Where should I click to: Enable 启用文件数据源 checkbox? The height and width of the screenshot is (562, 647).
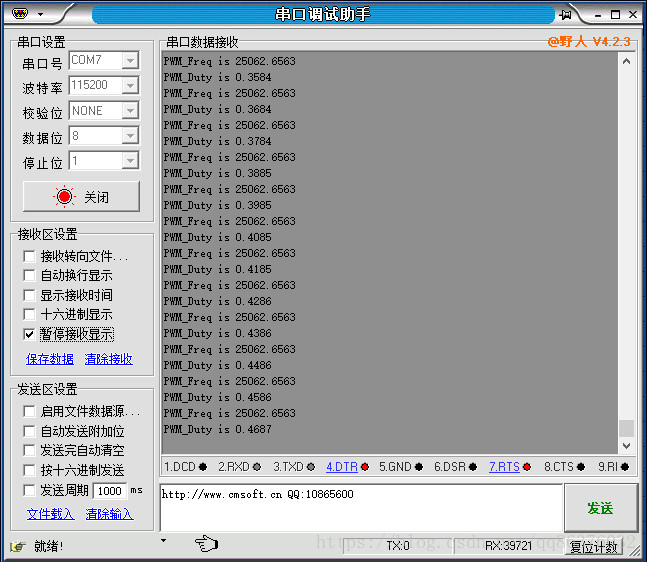point(29,411)
